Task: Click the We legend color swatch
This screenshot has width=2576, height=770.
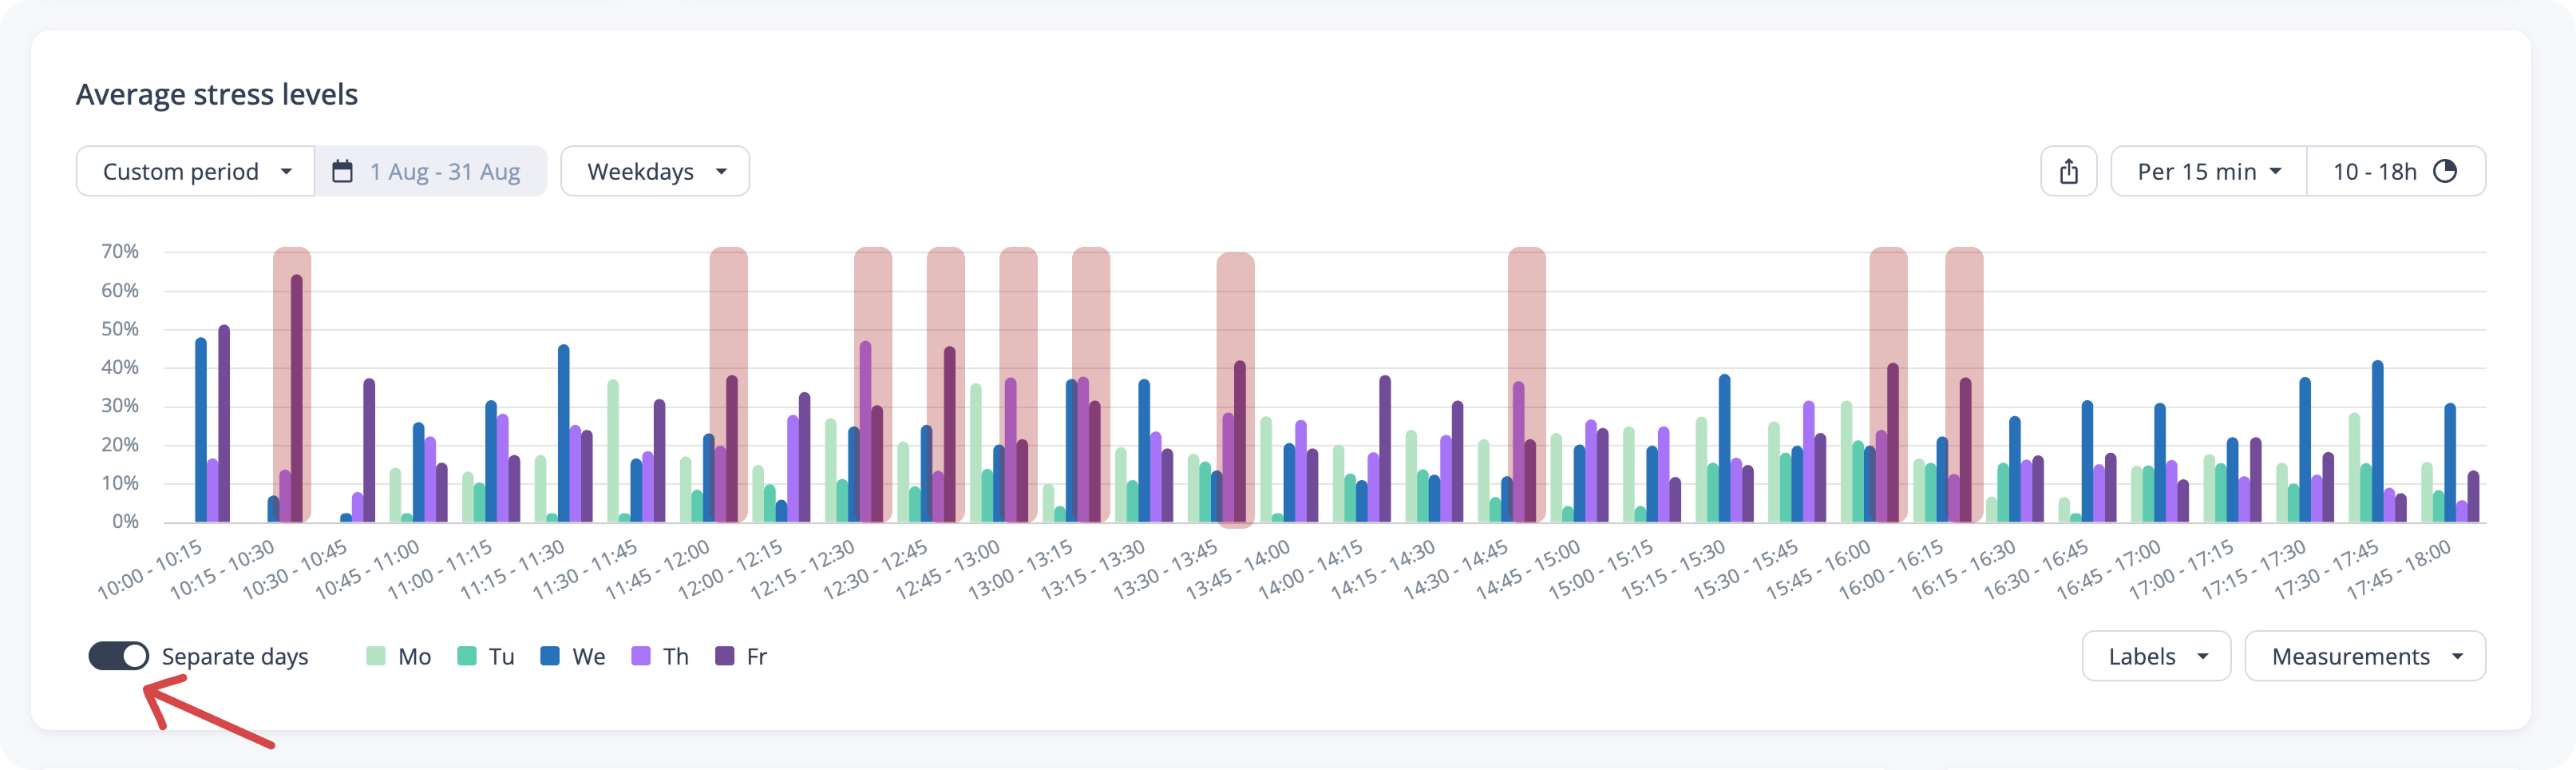Action: (x=550, y=656)
